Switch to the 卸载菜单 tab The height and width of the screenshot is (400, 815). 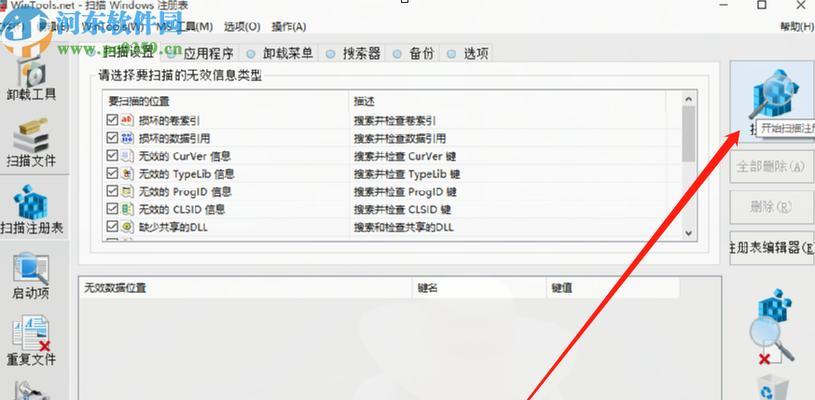click(x=280, y=53)
